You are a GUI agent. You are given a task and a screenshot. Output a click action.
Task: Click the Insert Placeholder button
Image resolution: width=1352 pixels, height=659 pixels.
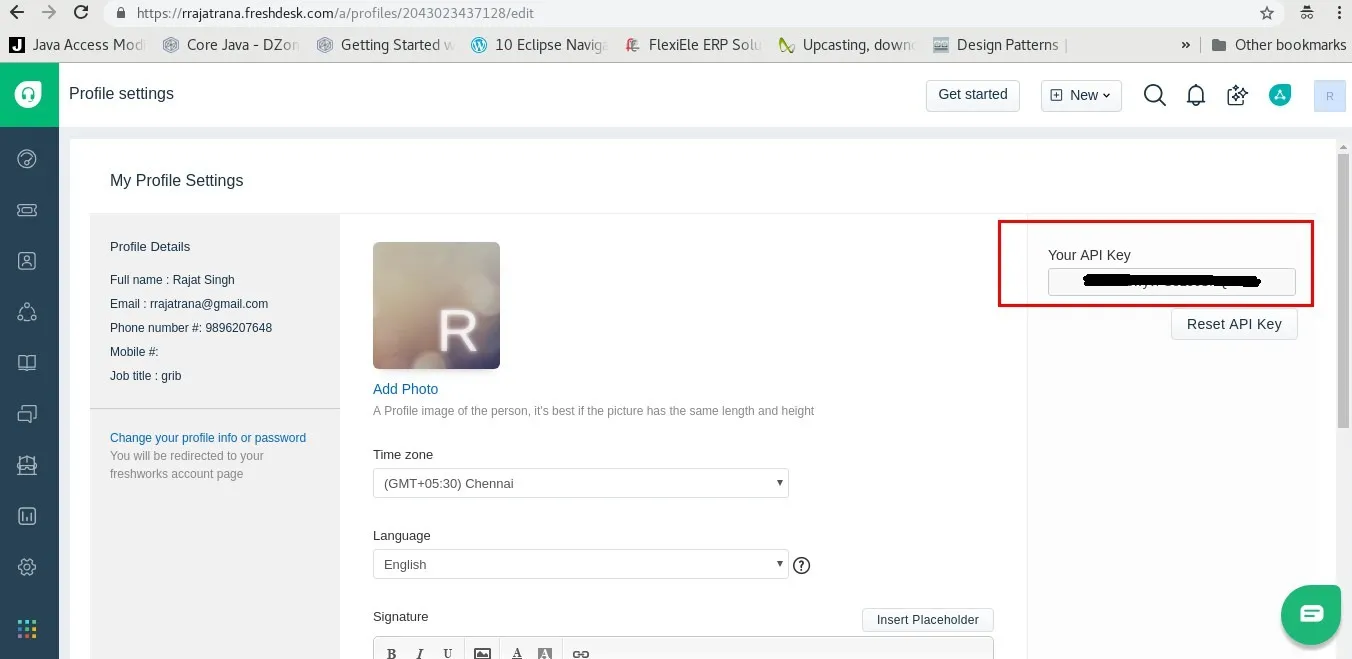pos(928,620)
